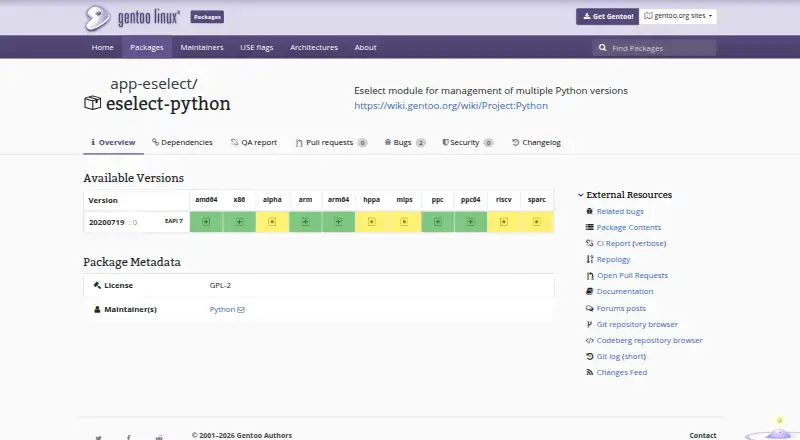The image size is (800, 440).
Task: Click the sort icon beside Repology
Action: click(x=590, y=259)
